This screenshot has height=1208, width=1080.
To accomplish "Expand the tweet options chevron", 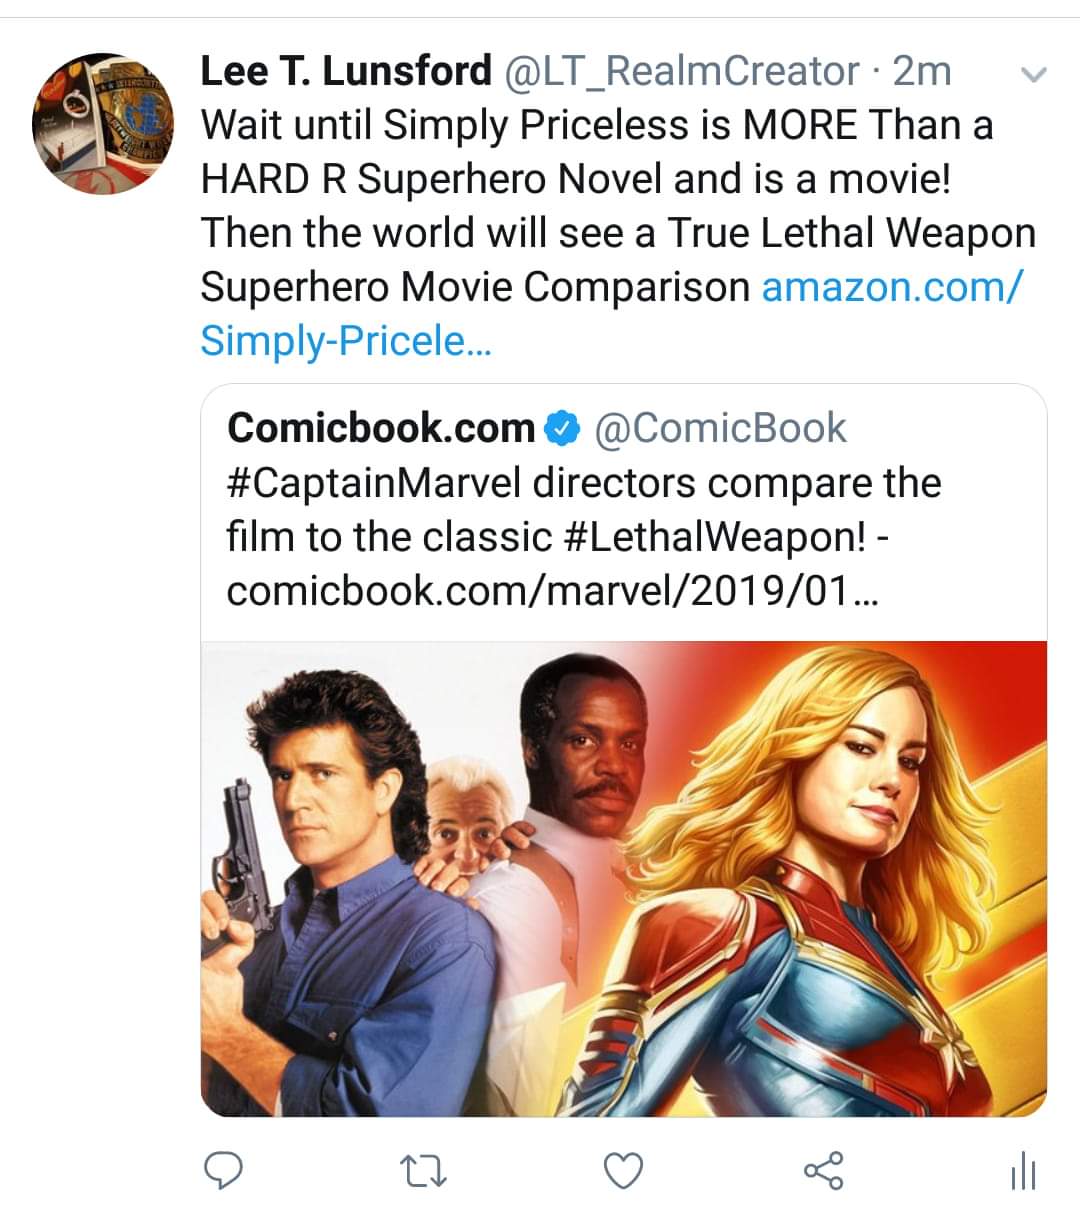I will pos(1035,75).
